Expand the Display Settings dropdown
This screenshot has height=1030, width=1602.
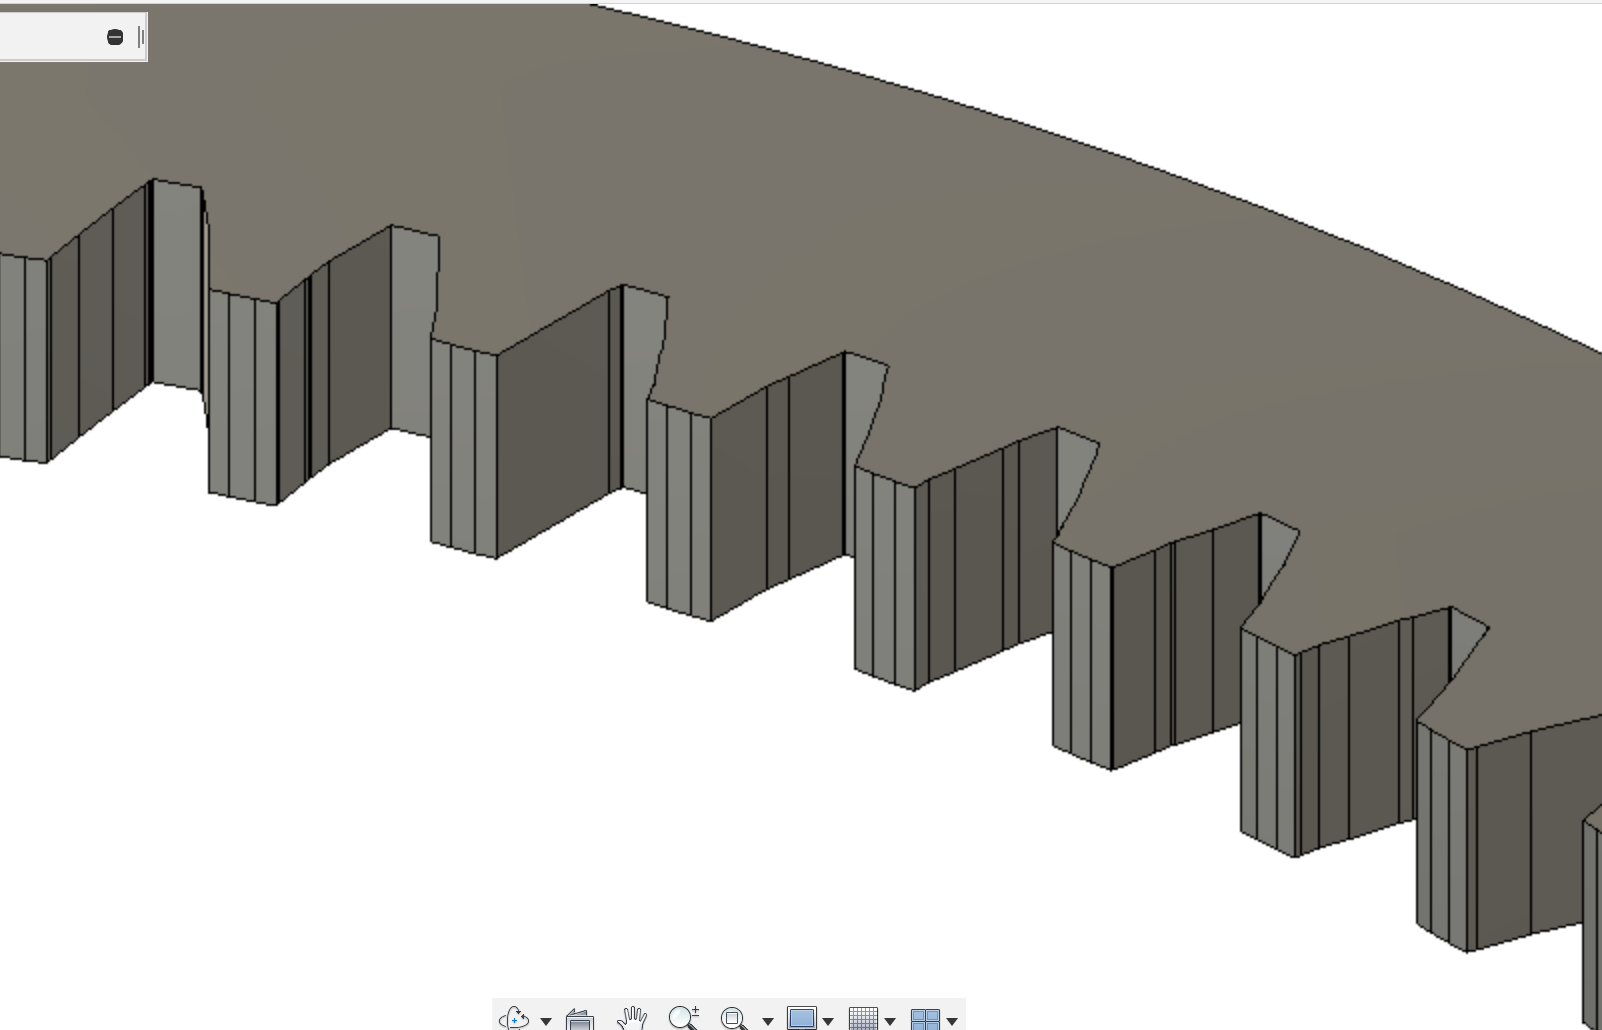pos(830,1021)
